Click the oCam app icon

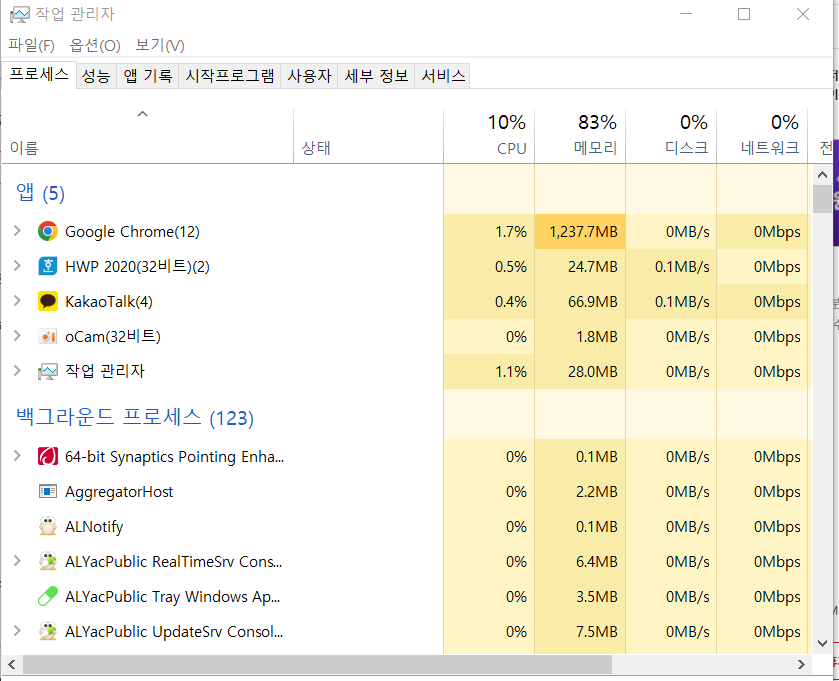(48, 336)
